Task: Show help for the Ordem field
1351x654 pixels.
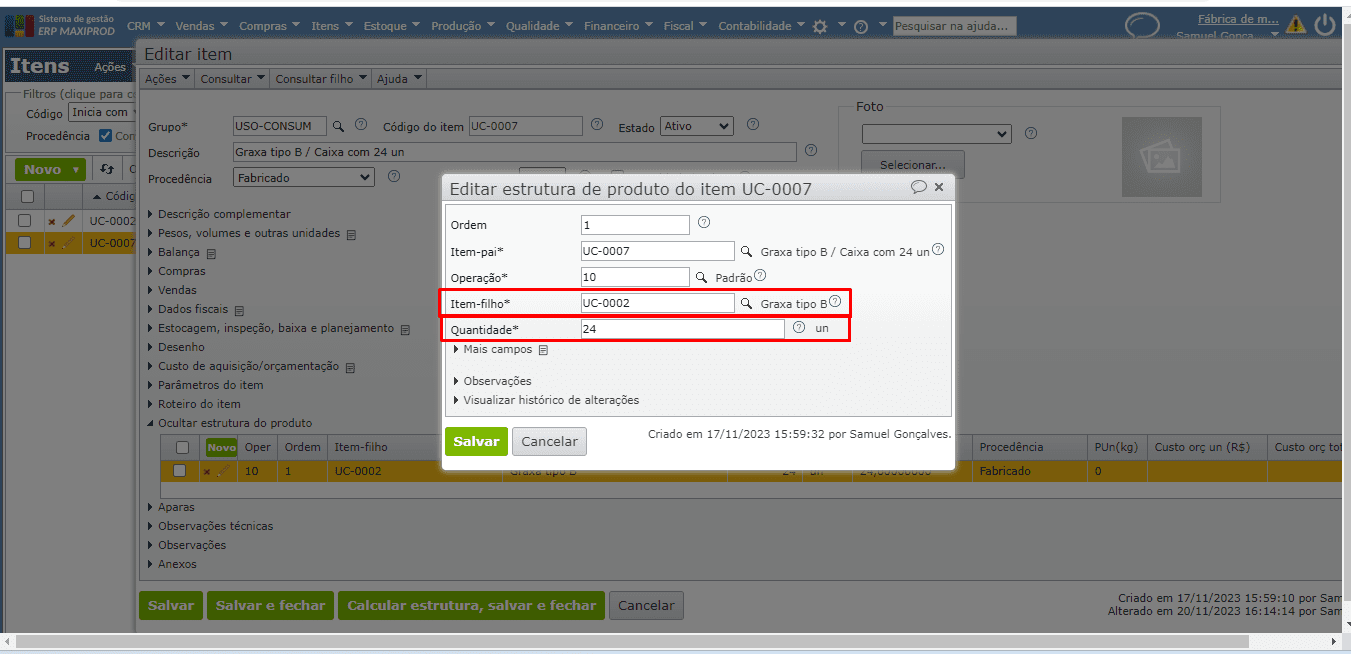Action: pyautogui.click(x=703, y=223)
